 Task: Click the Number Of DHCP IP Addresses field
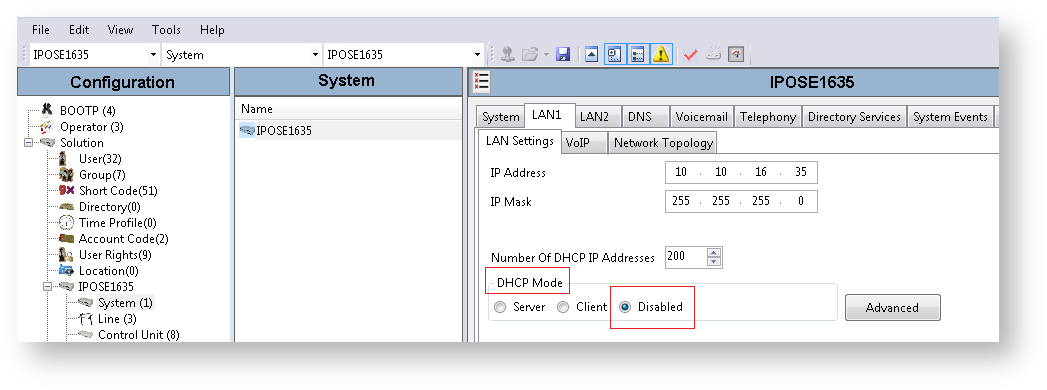pyautogui.click(x=686, y=257)
